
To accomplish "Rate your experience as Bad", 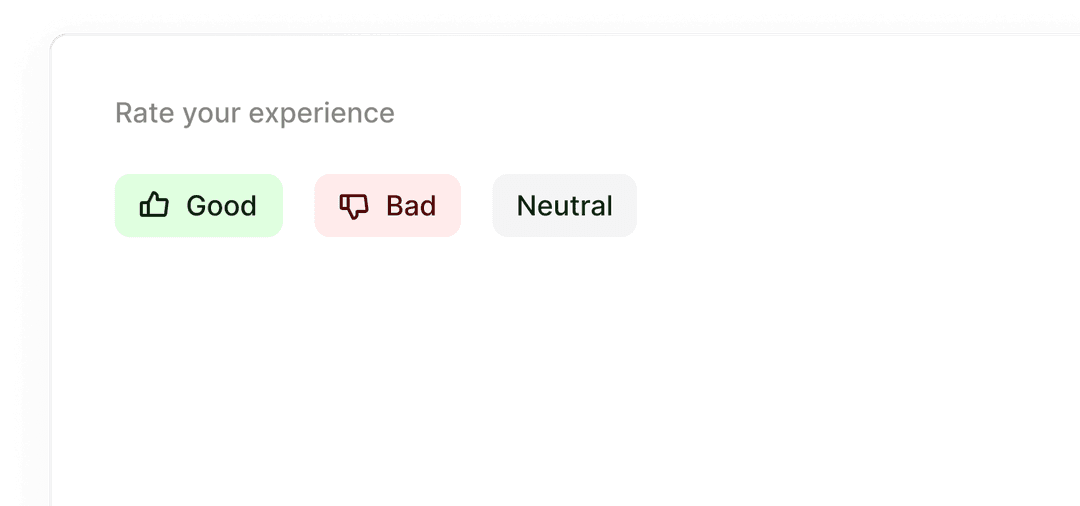I will pos(387,206).
